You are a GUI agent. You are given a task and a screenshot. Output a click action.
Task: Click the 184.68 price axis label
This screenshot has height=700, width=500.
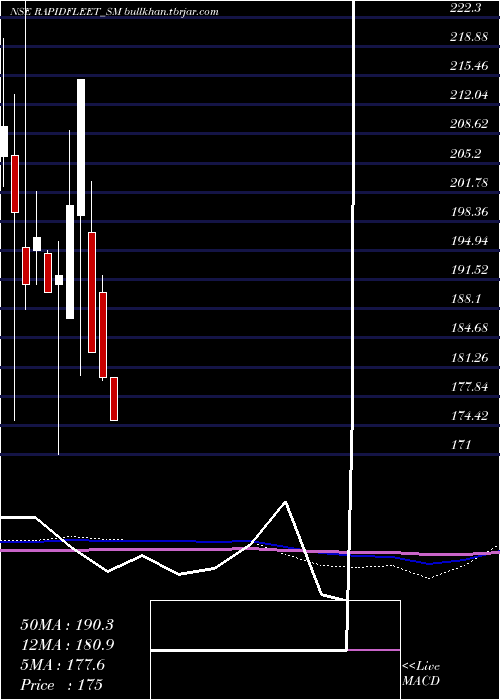(469, 328)
